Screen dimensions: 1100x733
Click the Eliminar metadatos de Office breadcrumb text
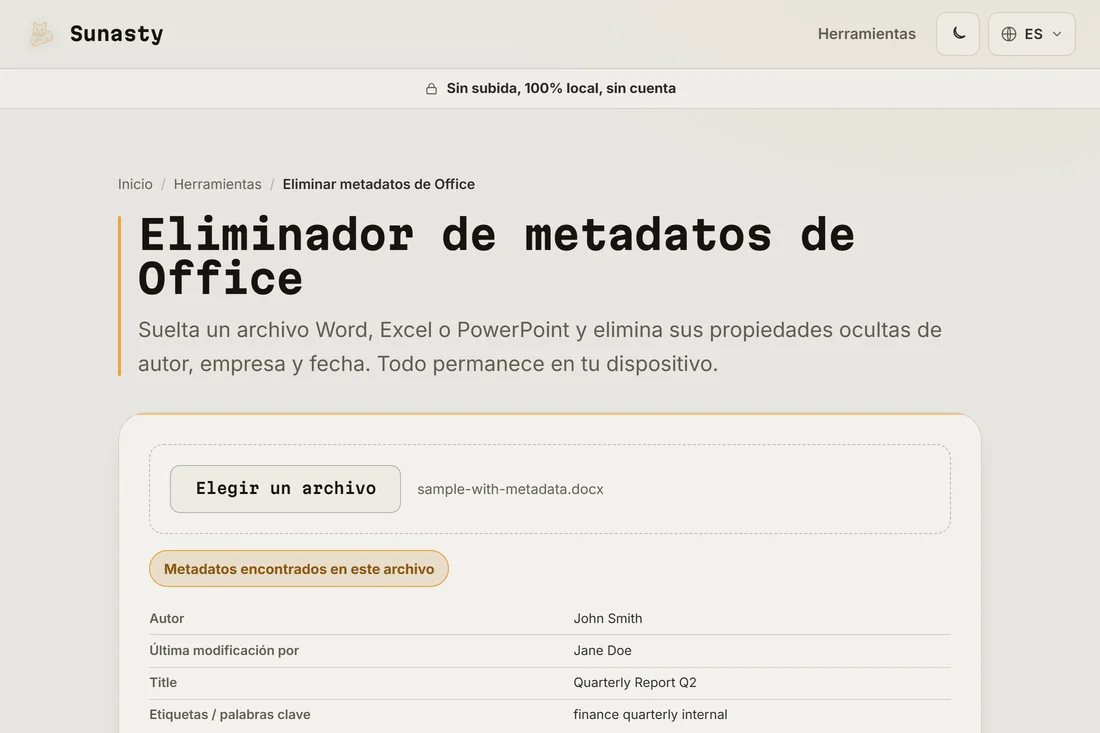[x=379, y=184]
